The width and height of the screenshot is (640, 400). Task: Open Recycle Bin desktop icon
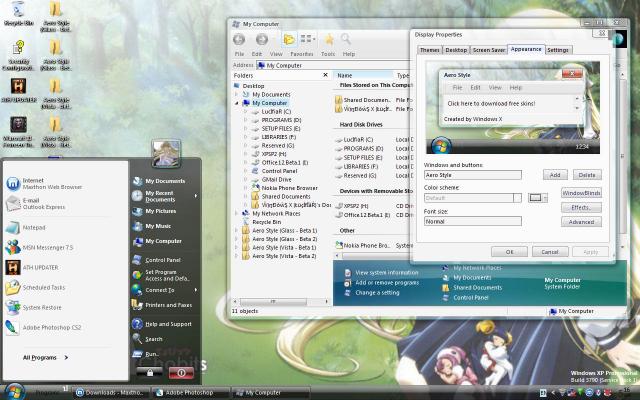(18, 14)
